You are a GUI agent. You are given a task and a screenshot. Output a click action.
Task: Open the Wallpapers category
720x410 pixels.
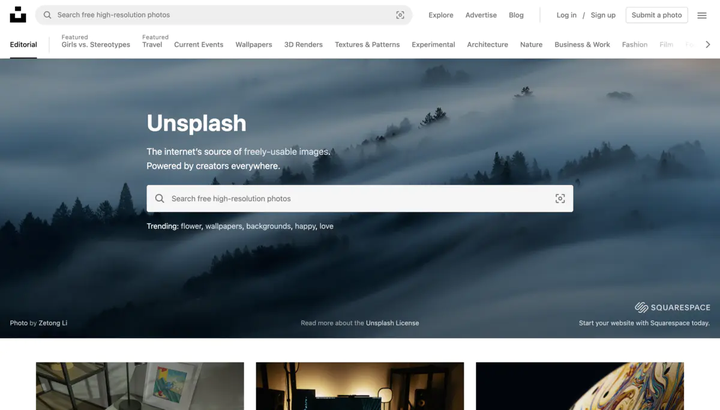coord(253,45)
